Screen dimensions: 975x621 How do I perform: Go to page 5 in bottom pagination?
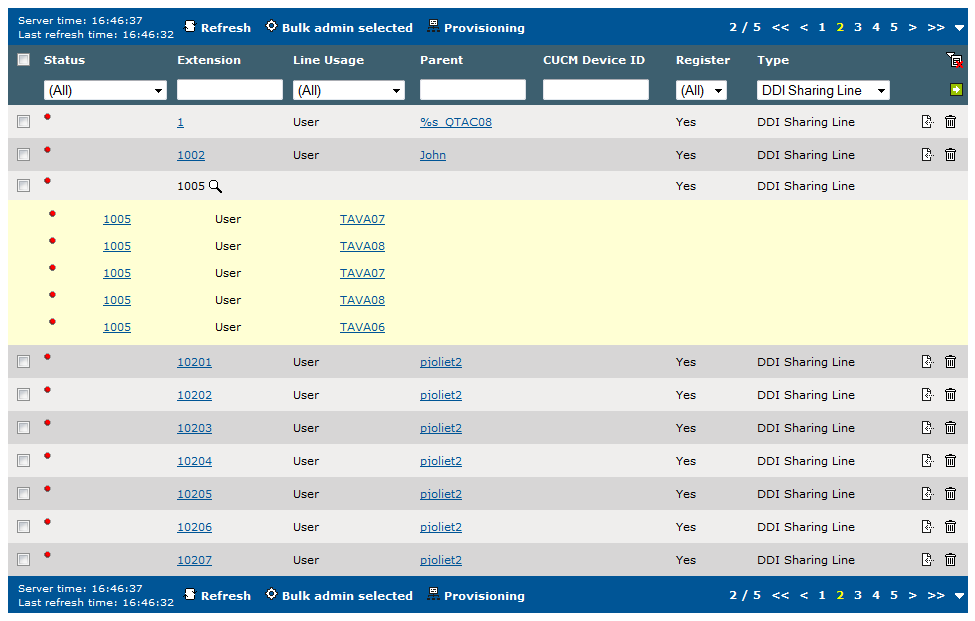[894, 595]
